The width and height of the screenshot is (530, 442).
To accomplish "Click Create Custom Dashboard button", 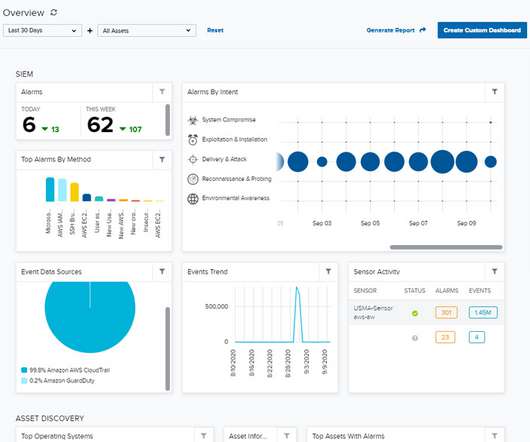I will (x=482, y=30).
